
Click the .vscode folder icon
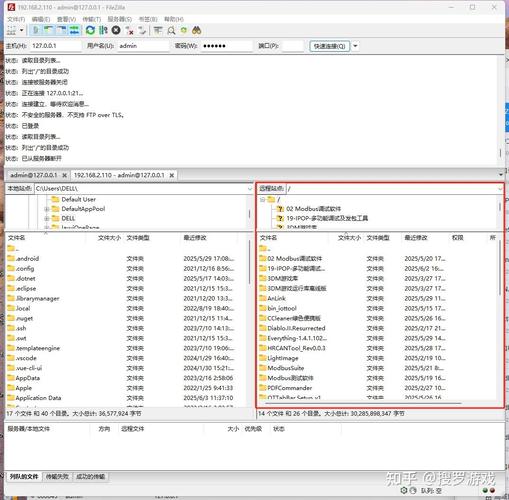coord(11,358)
